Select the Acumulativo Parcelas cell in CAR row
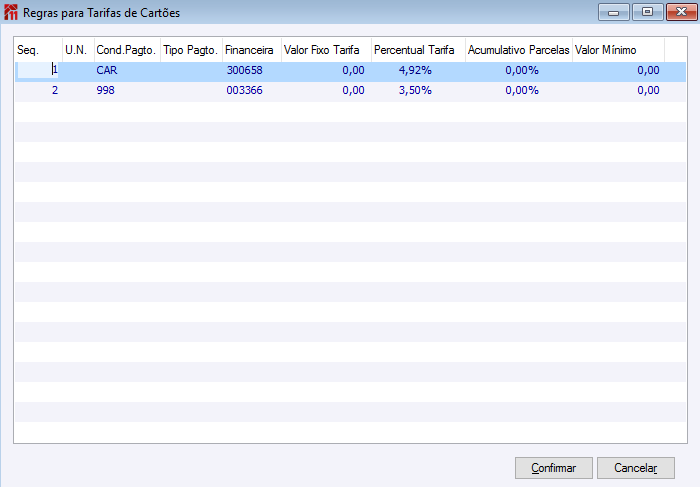 click(519, 71)
